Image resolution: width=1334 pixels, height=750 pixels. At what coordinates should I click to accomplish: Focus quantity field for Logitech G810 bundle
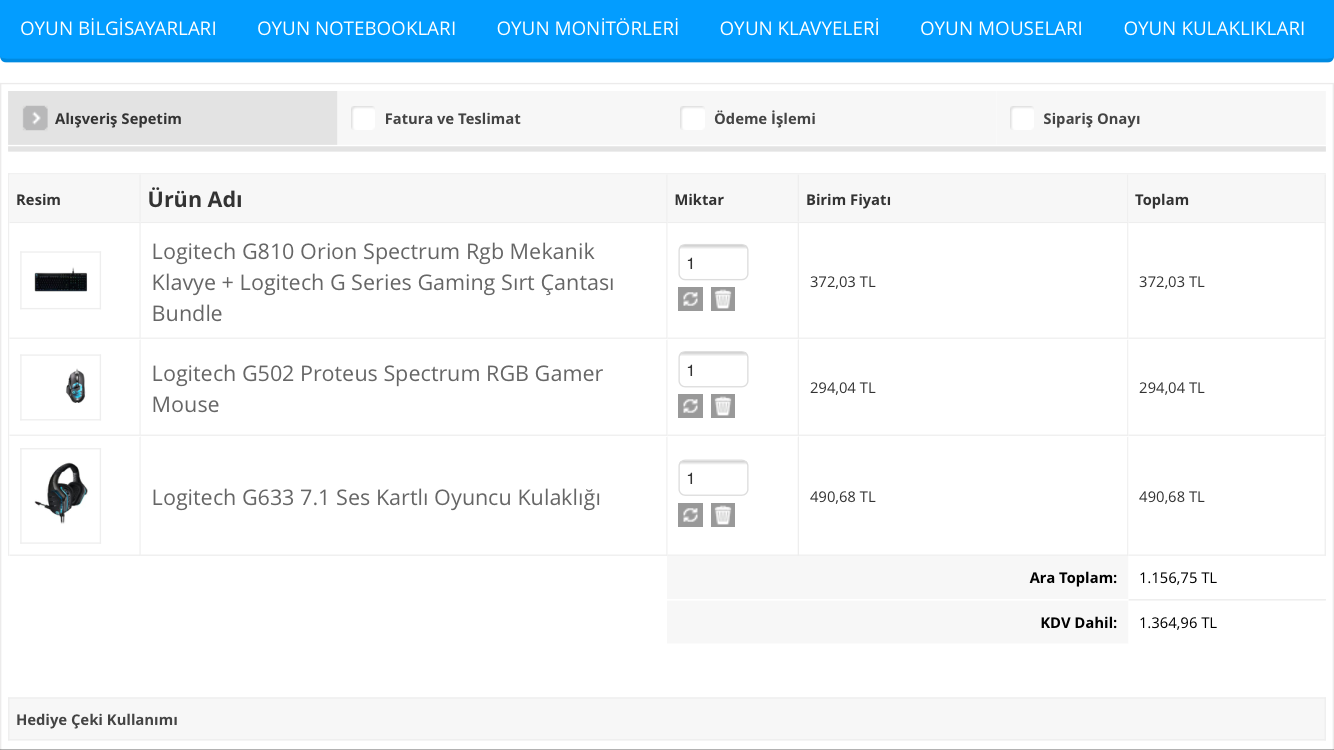pos(713,263)
